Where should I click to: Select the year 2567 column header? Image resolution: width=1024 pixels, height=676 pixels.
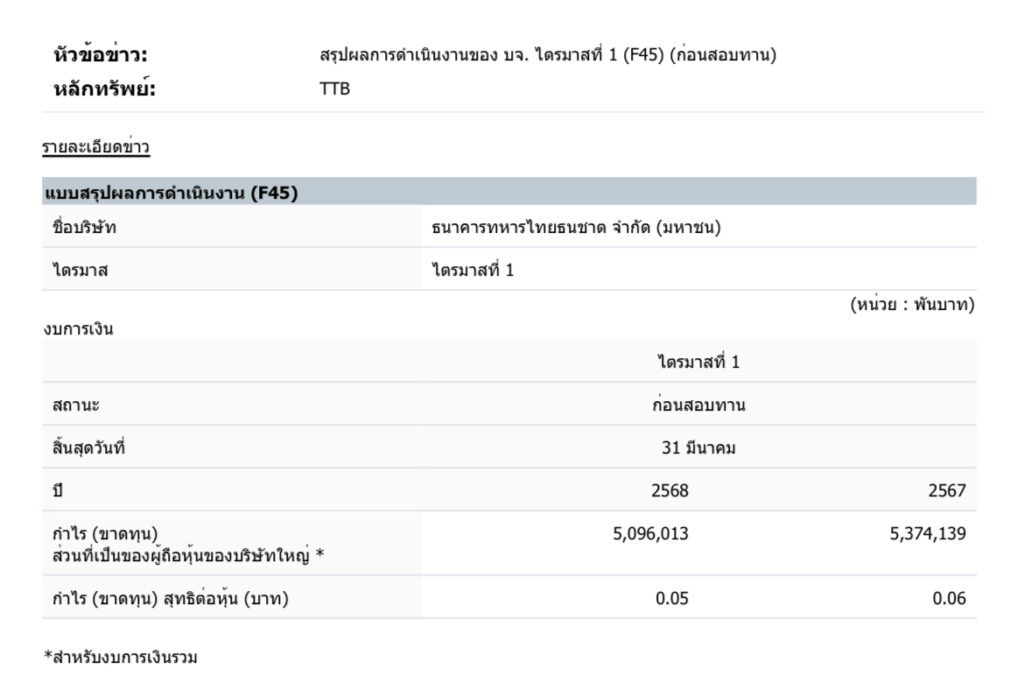(946, 491)
